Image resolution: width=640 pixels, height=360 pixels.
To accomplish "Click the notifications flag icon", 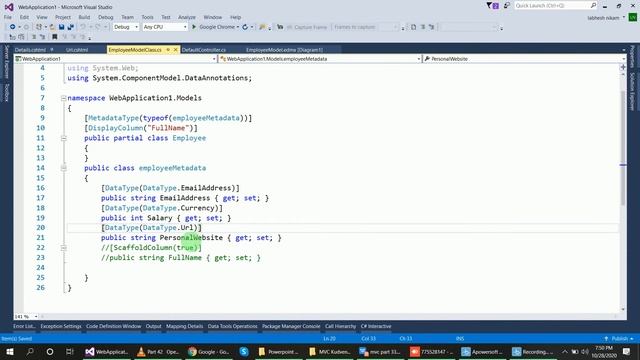I will [492, 5].
